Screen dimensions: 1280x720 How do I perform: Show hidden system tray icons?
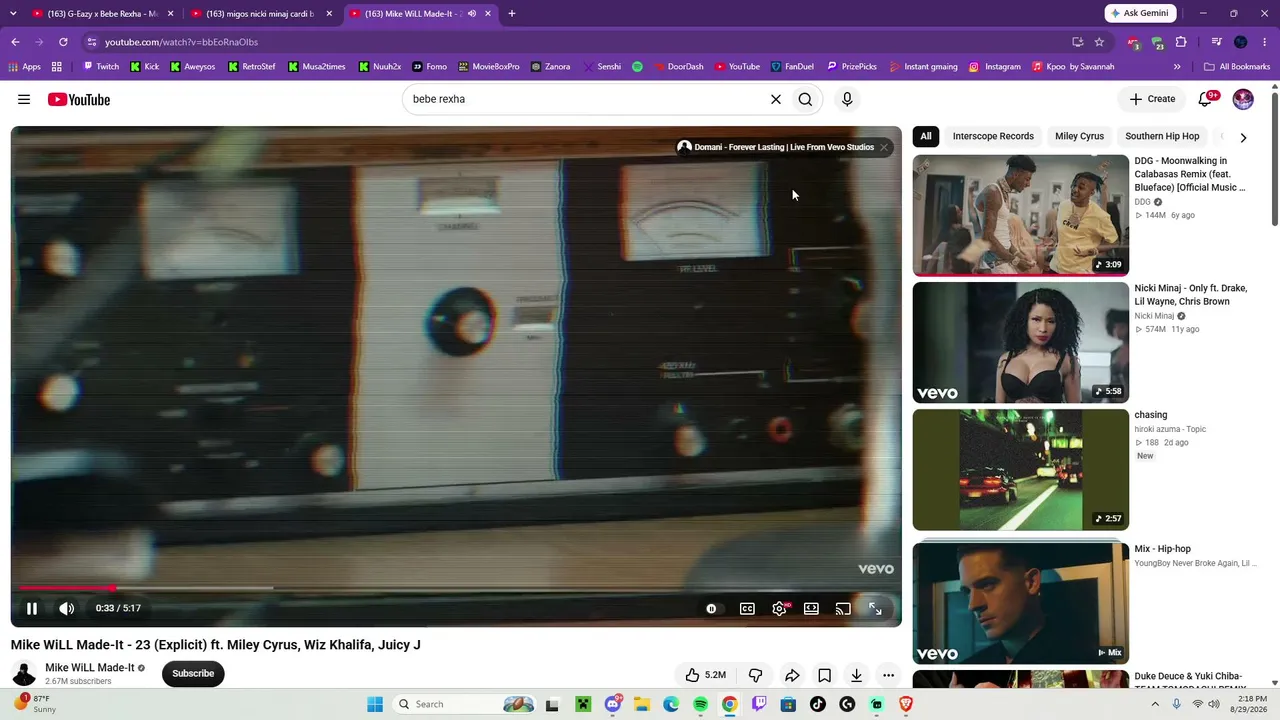pyautogui.click(x=1155, y=704)
